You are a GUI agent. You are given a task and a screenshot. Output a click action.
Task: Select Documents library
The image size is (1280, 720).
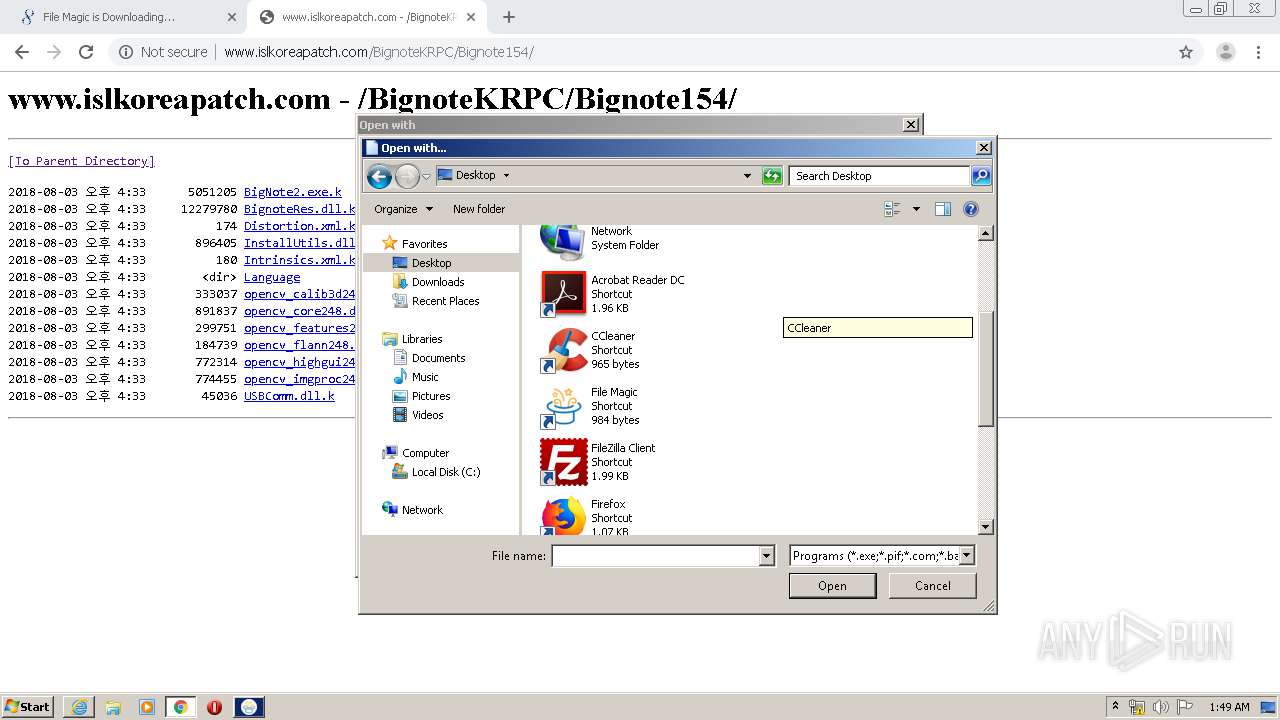[x=438, y=358]
